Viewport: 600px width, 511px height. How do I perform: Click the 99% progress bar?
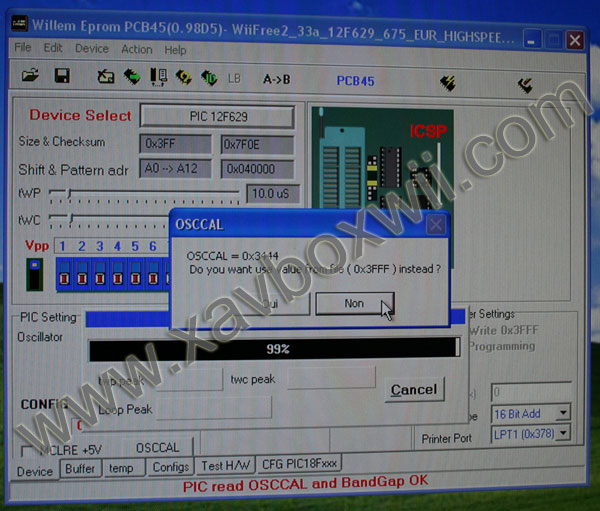(274, 349)
